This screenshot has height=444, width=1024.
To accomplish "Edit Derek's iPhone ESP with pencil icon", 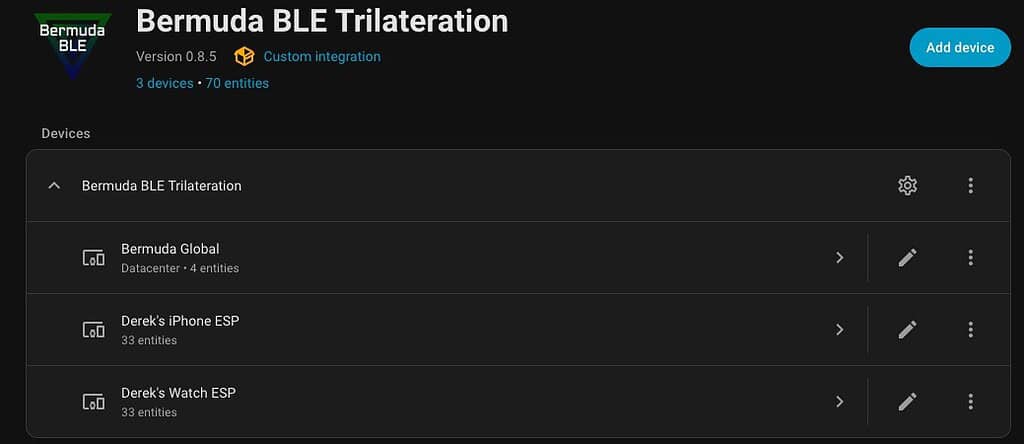I will click(907, 329).
